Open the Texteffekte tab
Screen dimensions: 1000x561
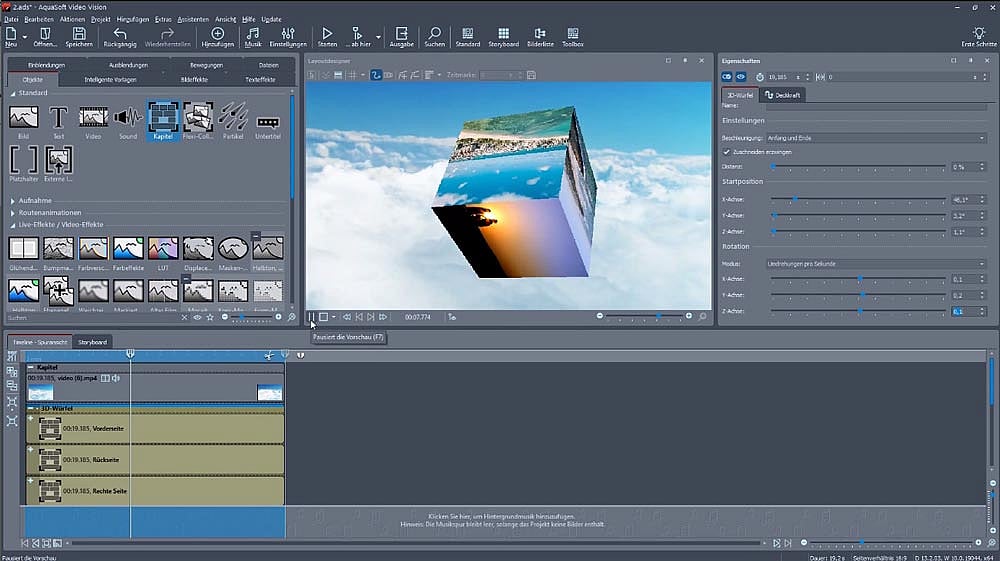click(x=260, y=78)
